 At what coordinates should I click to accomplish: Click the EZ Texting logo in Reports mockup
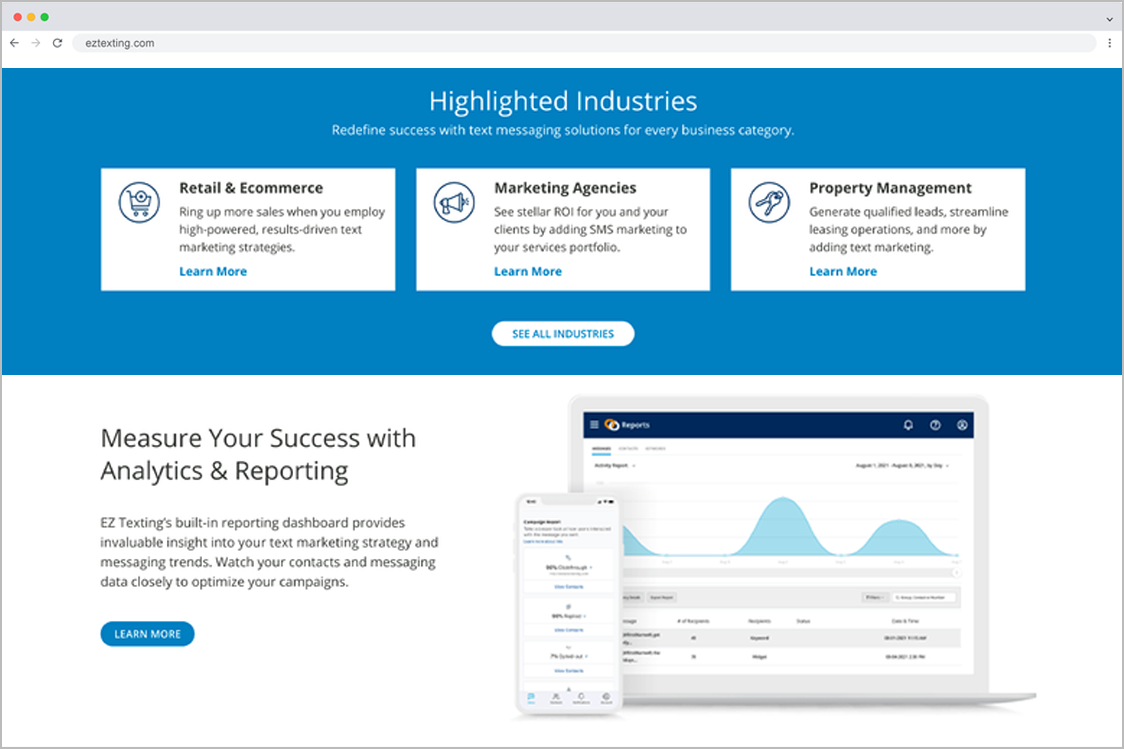pos(611,425)
